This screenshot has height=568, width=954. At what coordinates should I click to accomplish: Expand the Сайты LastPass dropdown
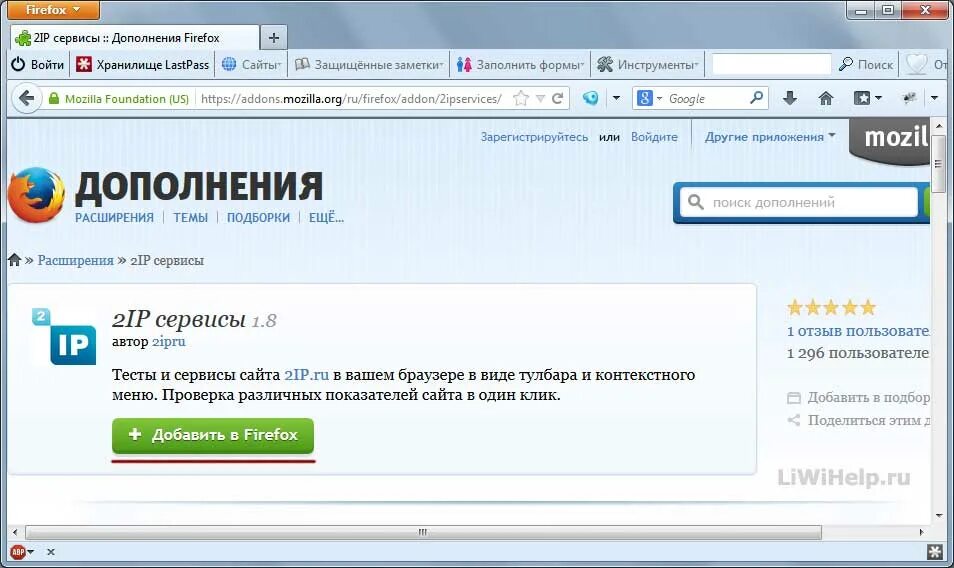coord(251,64)
